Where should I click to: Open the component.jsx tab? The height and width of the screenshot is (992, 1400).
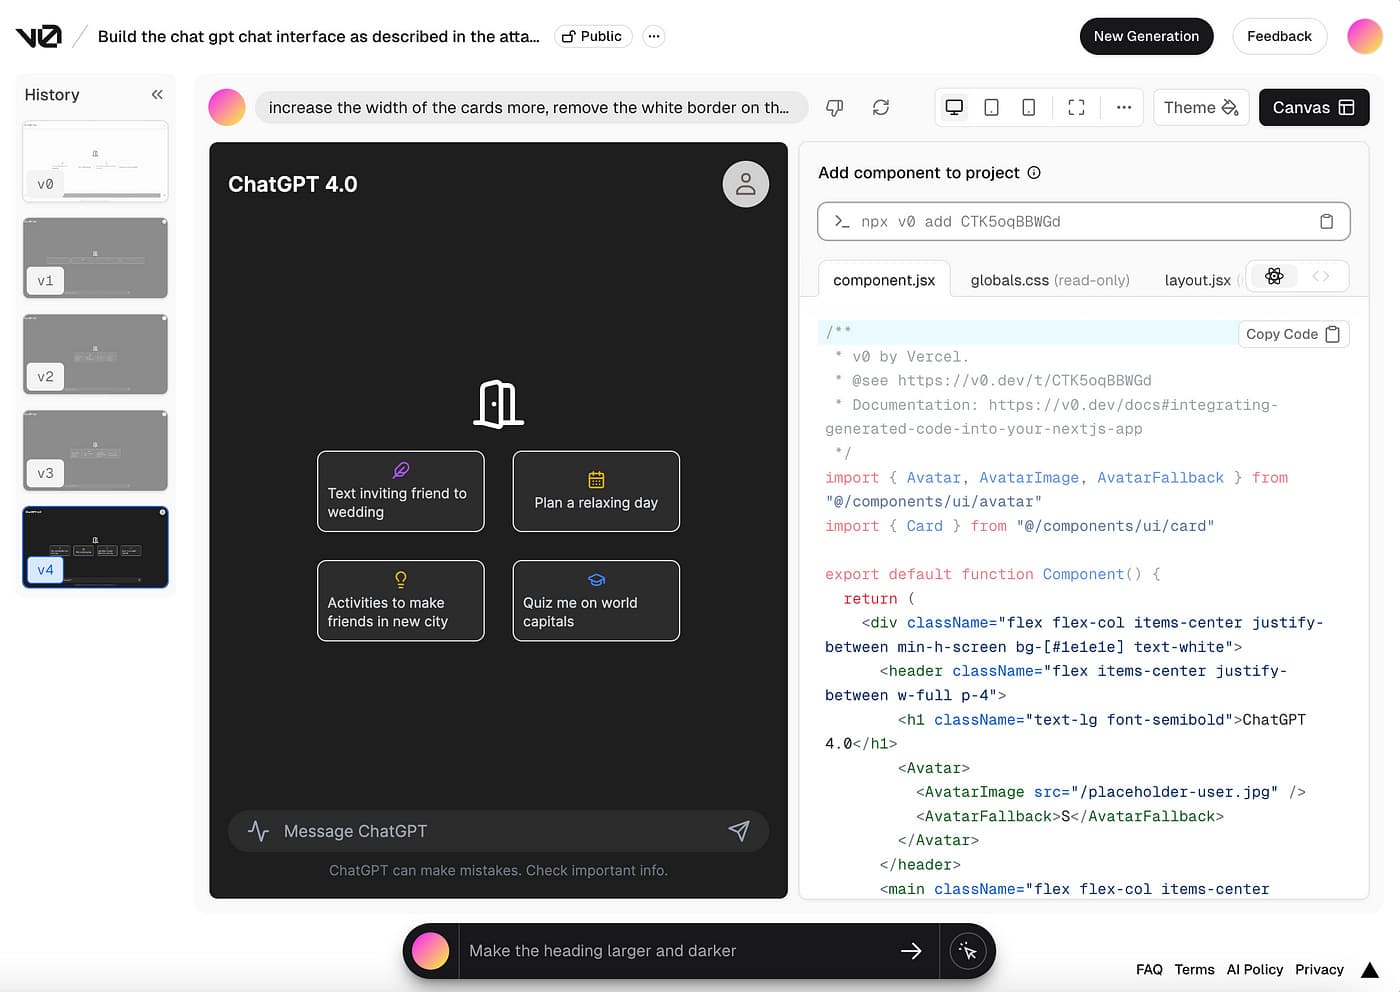pyautogui.click(x=883, y=280)
